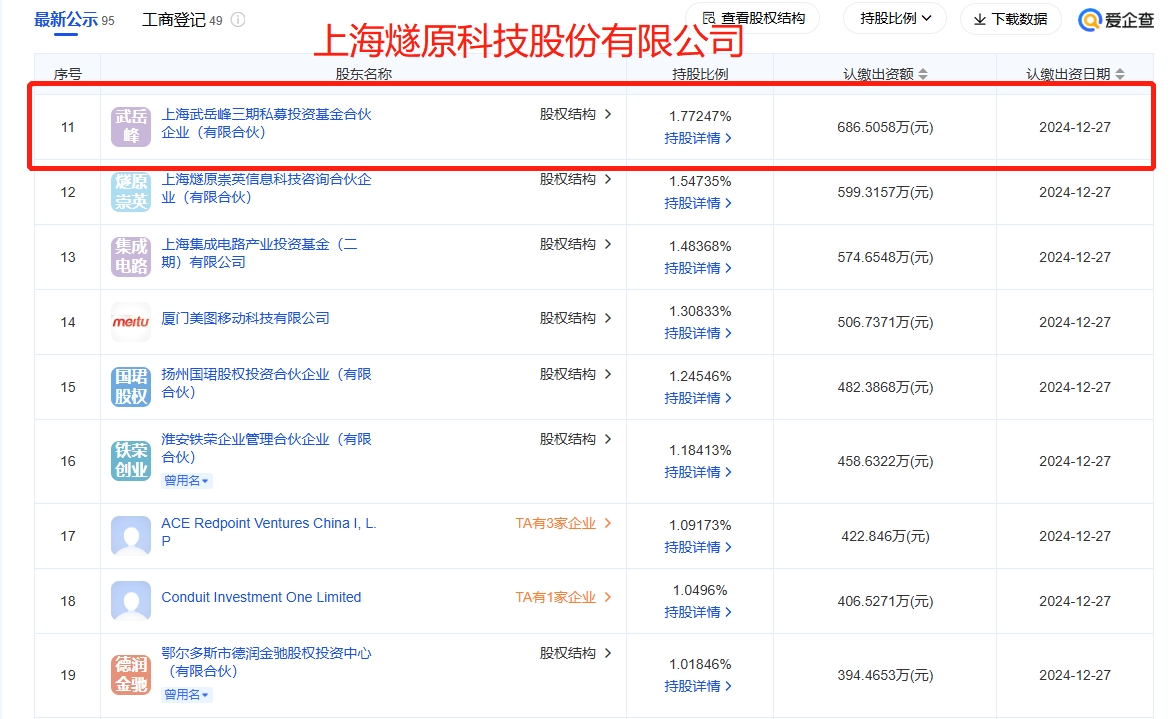View 持股详情 under 1.24546%
Screen dimensions: 1176x719
pos(698,399)
